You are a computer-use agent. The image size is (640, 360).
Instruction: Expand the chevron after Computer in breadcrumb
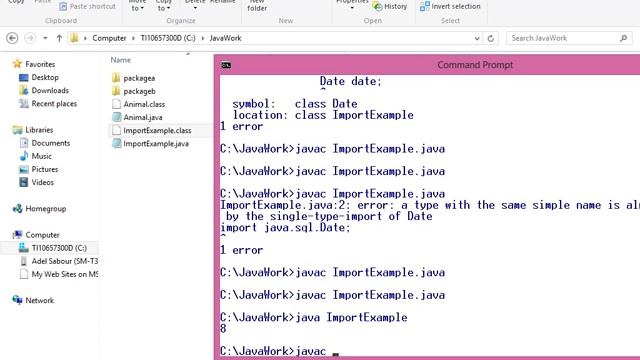[x=133, y=38]
